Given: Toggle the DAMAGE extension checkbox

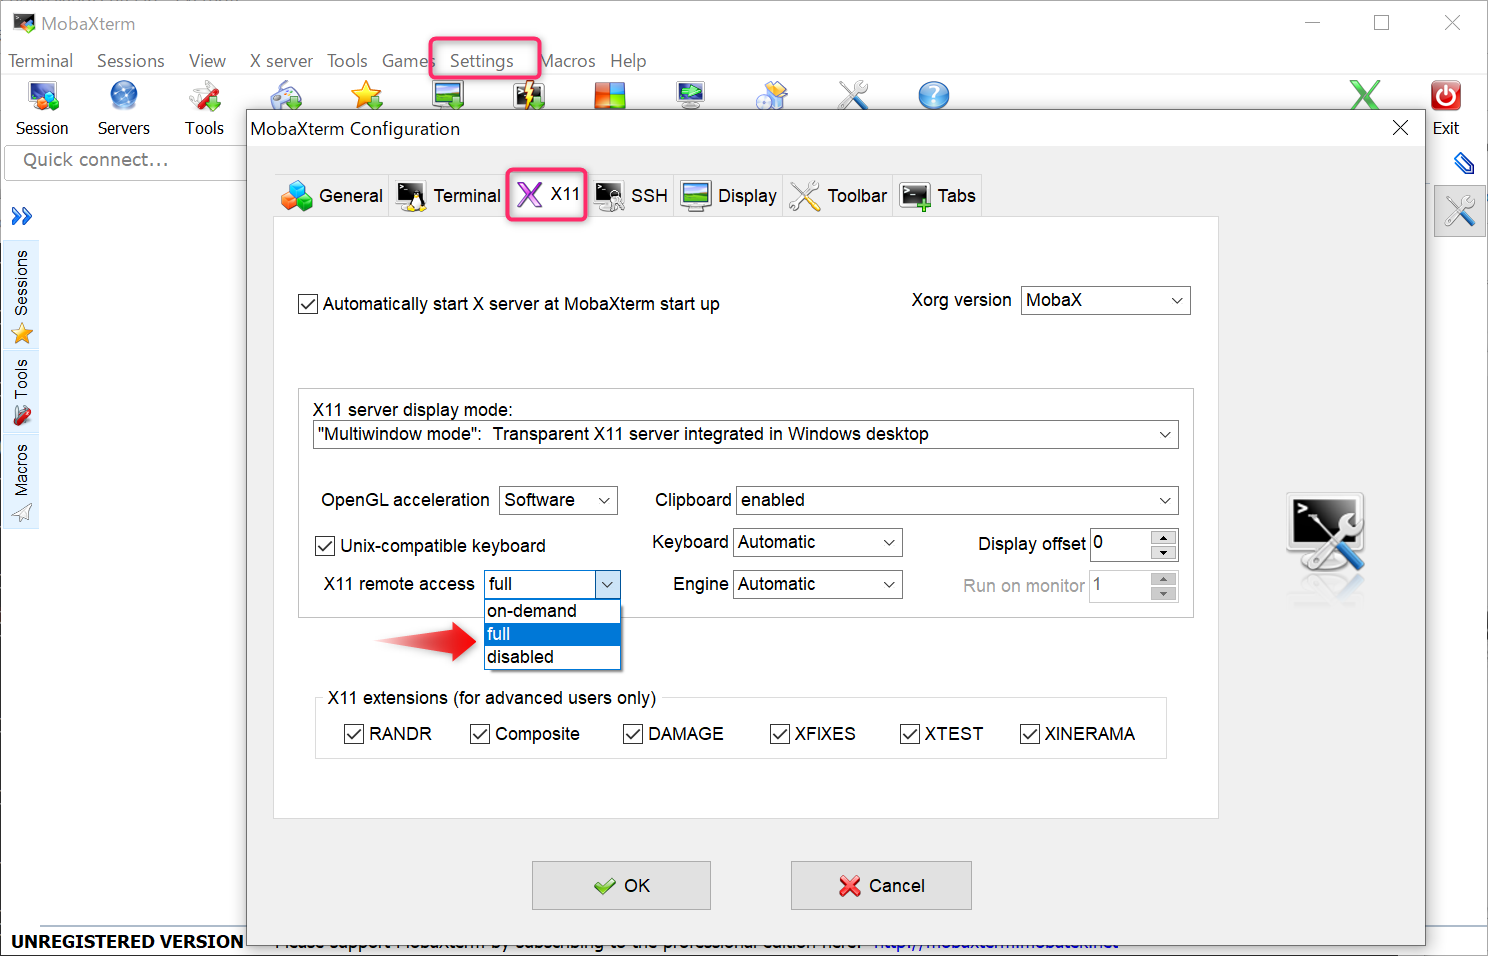Looking at the screenshot, I should point(633,734).
